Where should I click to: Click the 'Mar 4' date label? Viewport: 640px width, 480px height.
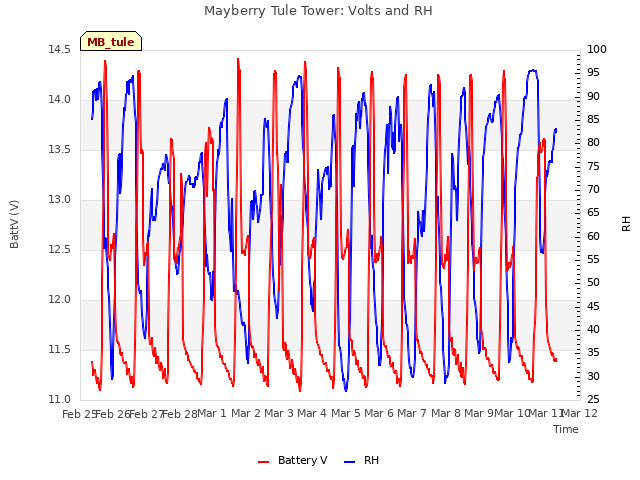click(312, 413)
